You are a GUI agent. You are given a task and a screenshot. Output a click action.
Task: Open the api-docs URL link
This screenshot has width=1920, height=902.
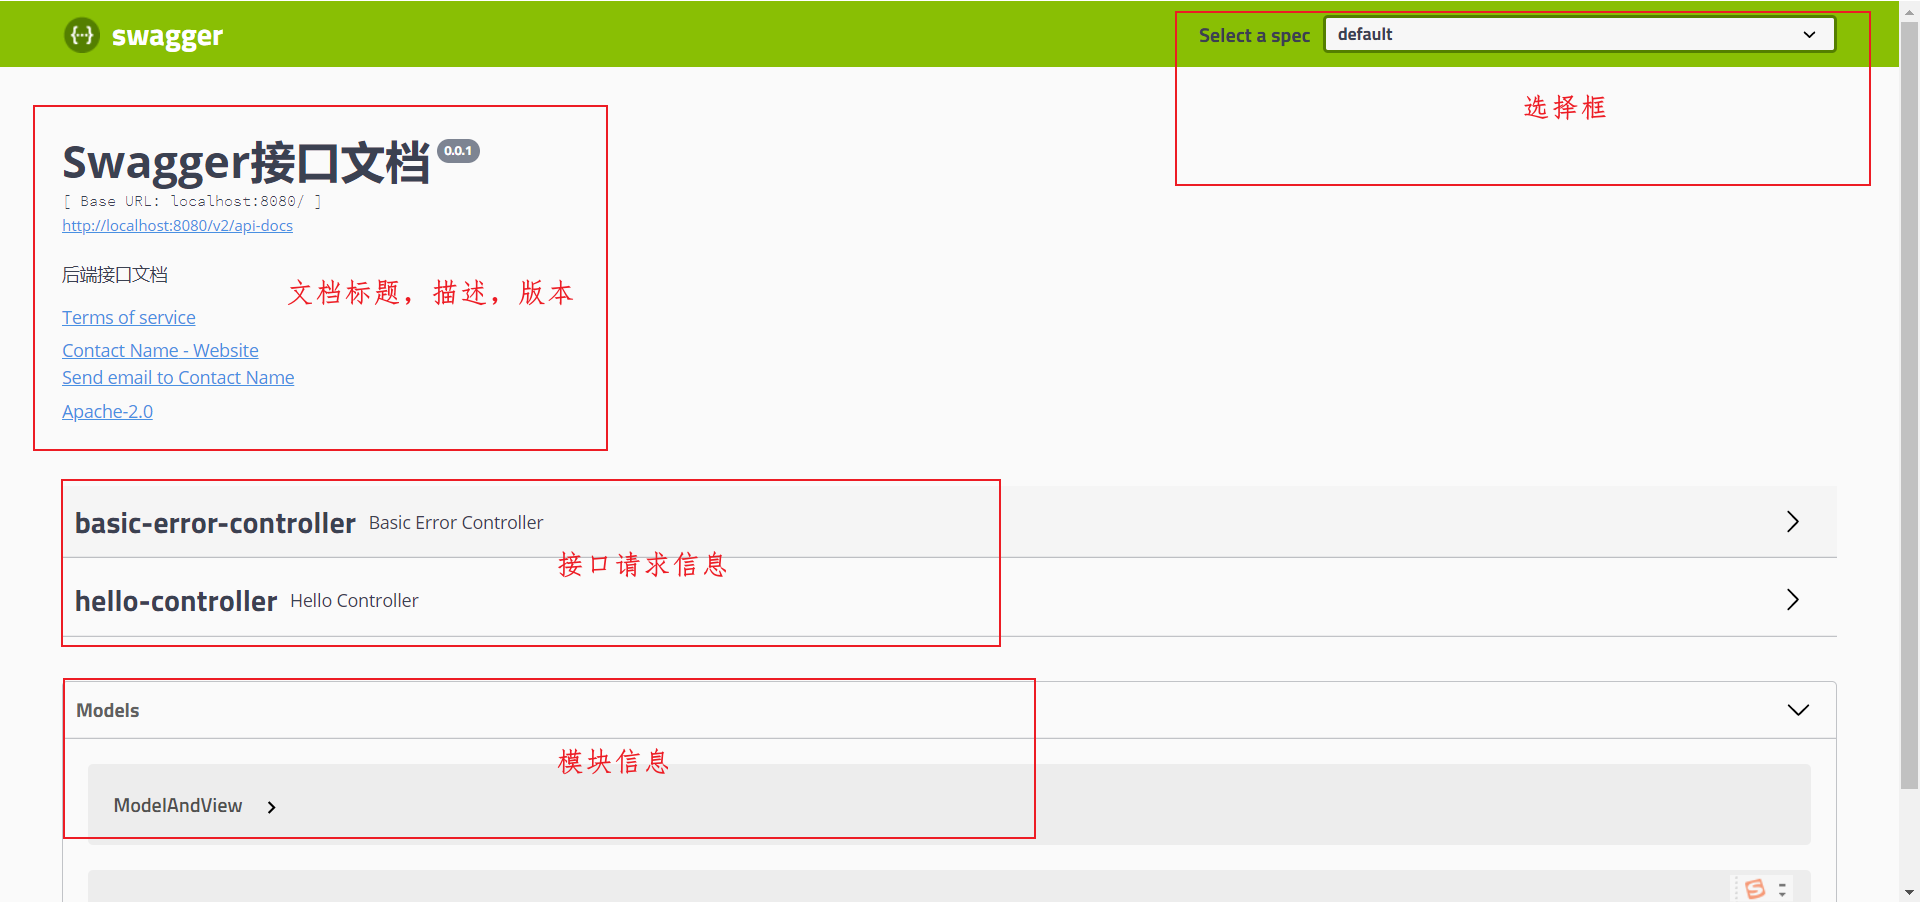tap(177, 226)
